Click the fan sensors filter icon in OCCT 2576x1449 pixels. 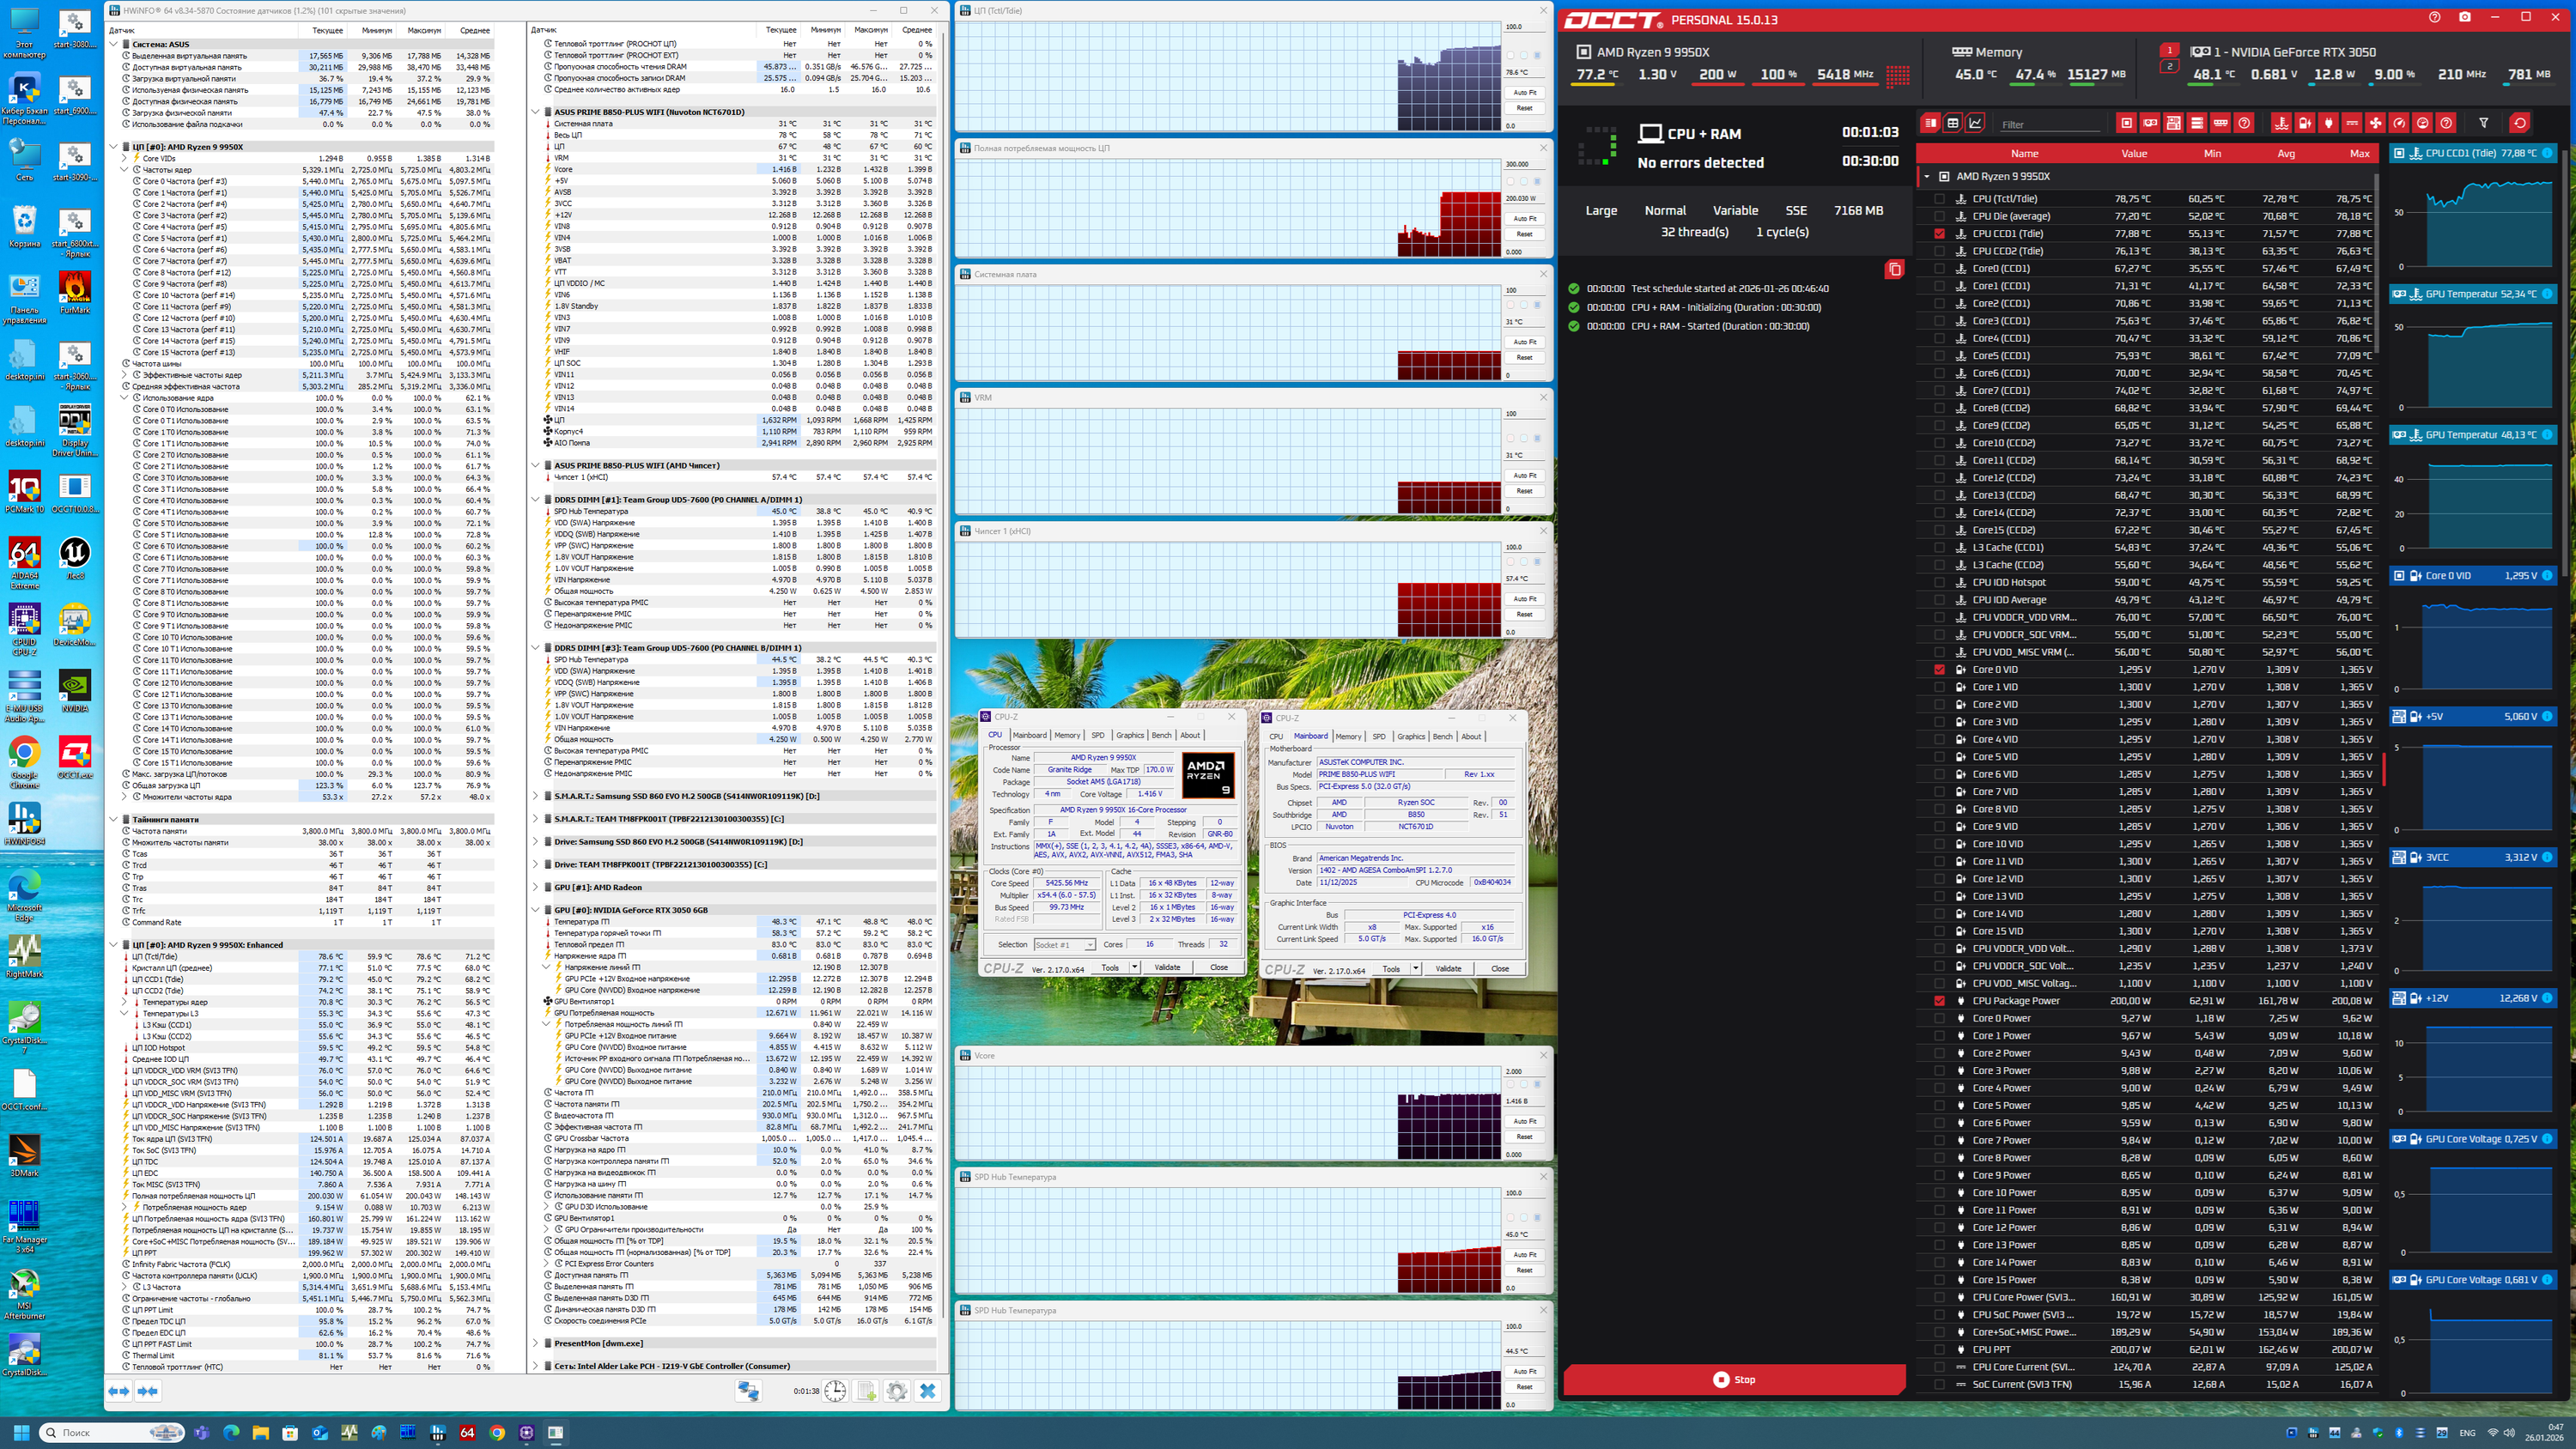click(x=2375, y=123)
